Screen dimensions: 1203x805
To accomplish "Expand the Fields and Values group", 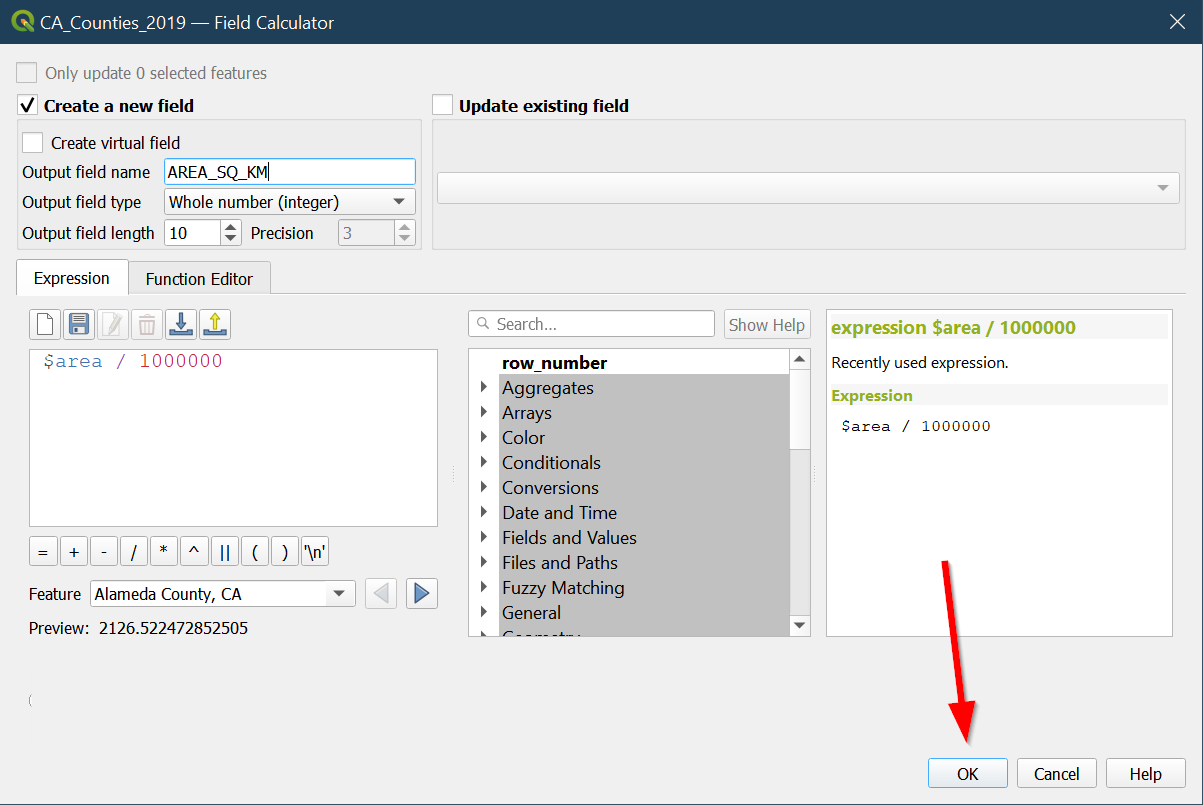I will pos(484,538).
